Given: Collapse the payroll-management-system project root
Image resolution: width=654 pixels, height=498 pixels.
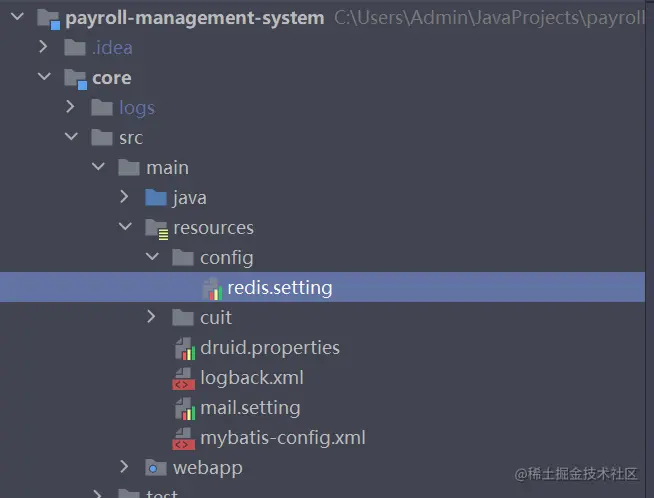Looking at the screenshot, I should click(x=18, y=17).
